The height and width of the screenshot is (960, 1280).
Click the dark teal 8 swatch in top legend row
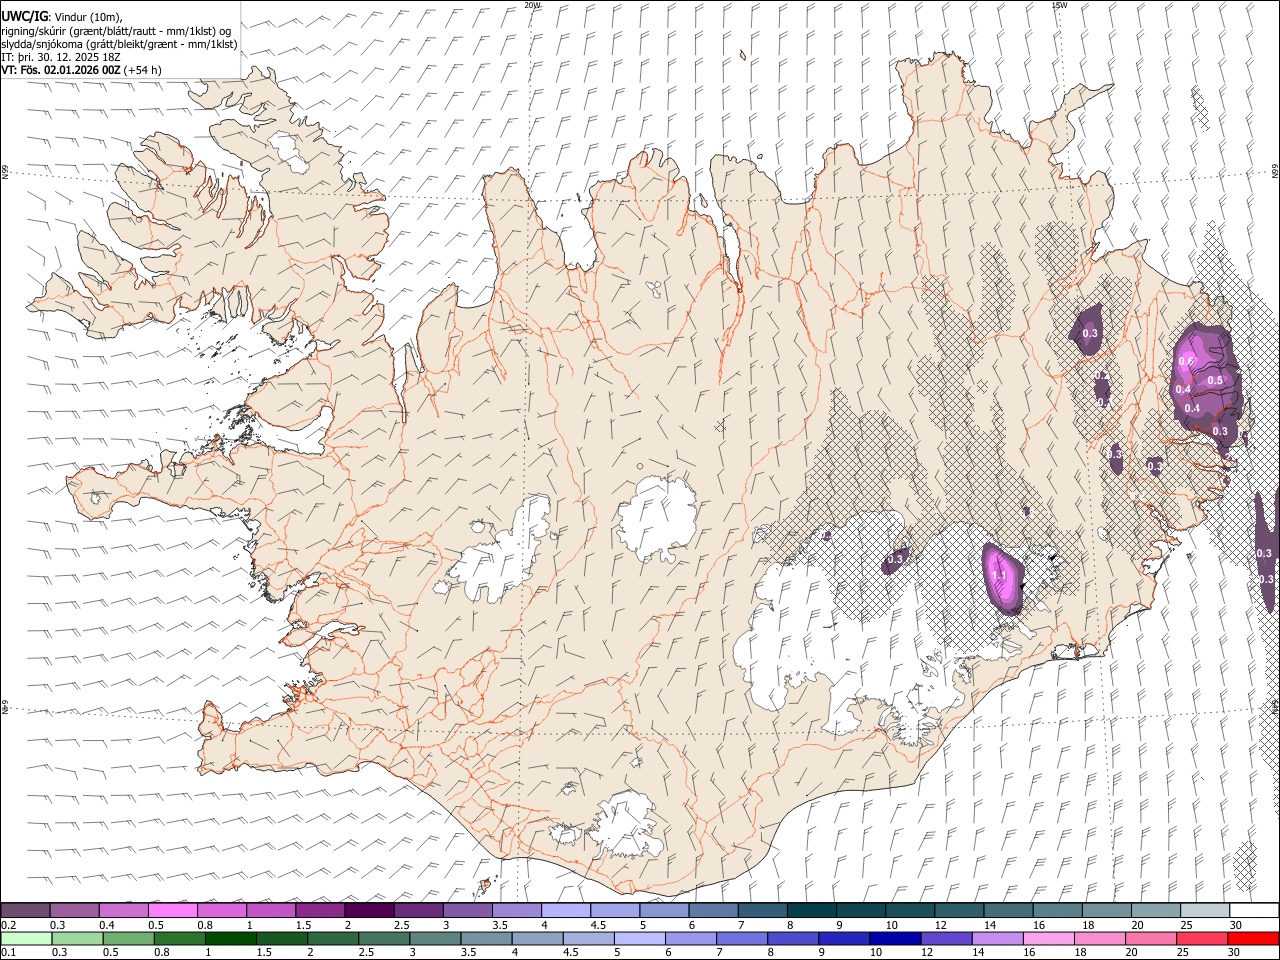click(812, 910)
